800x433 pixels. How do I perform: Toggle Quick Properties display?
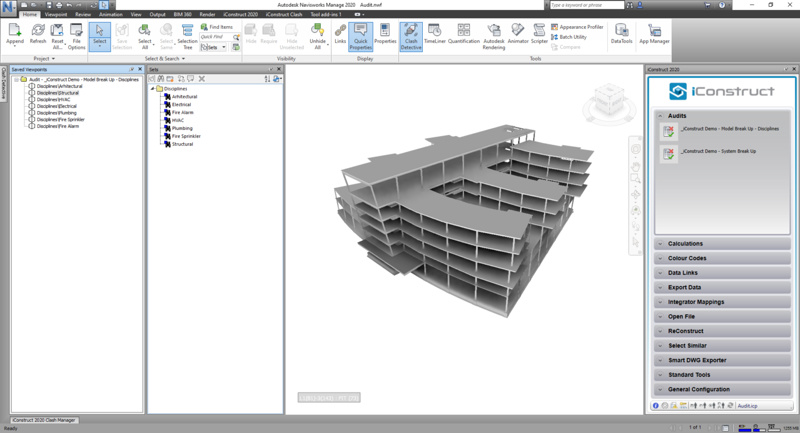pyautogui.click(x=361, y=36)
